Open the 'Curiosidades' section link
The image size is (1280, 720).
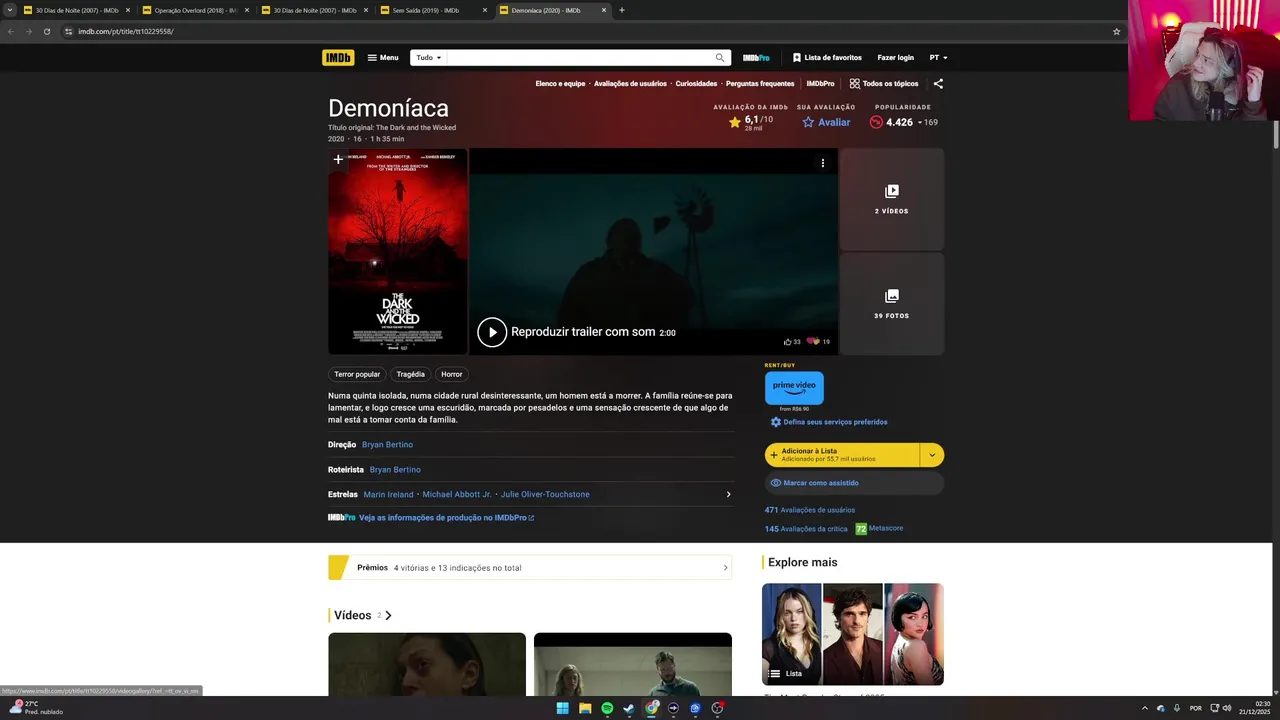(x=696, y=84)
